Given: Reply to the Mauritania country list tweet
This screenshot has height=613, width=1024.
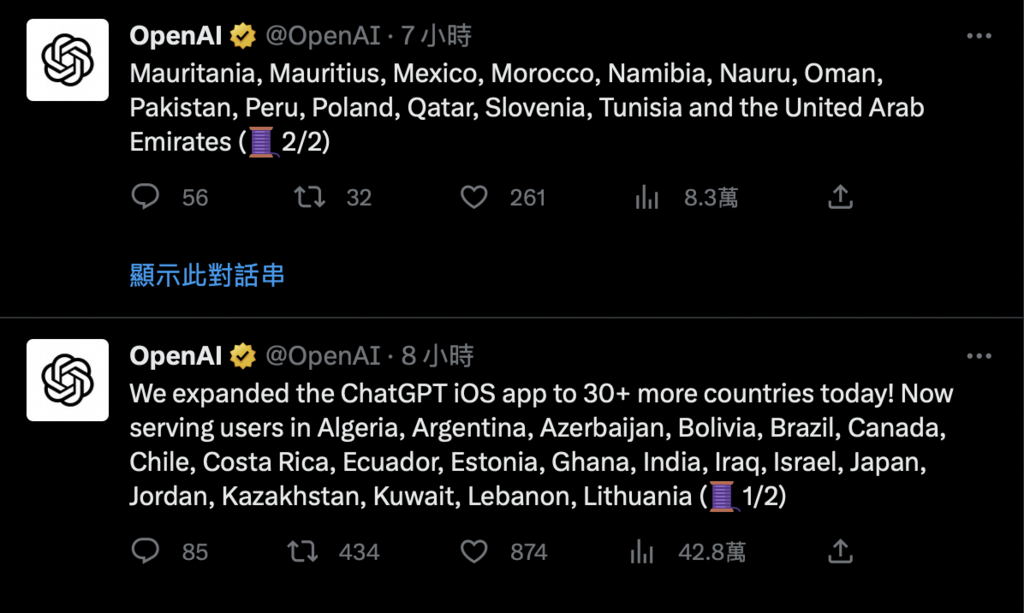Looking at the screenshot, I should pos(145,196).
